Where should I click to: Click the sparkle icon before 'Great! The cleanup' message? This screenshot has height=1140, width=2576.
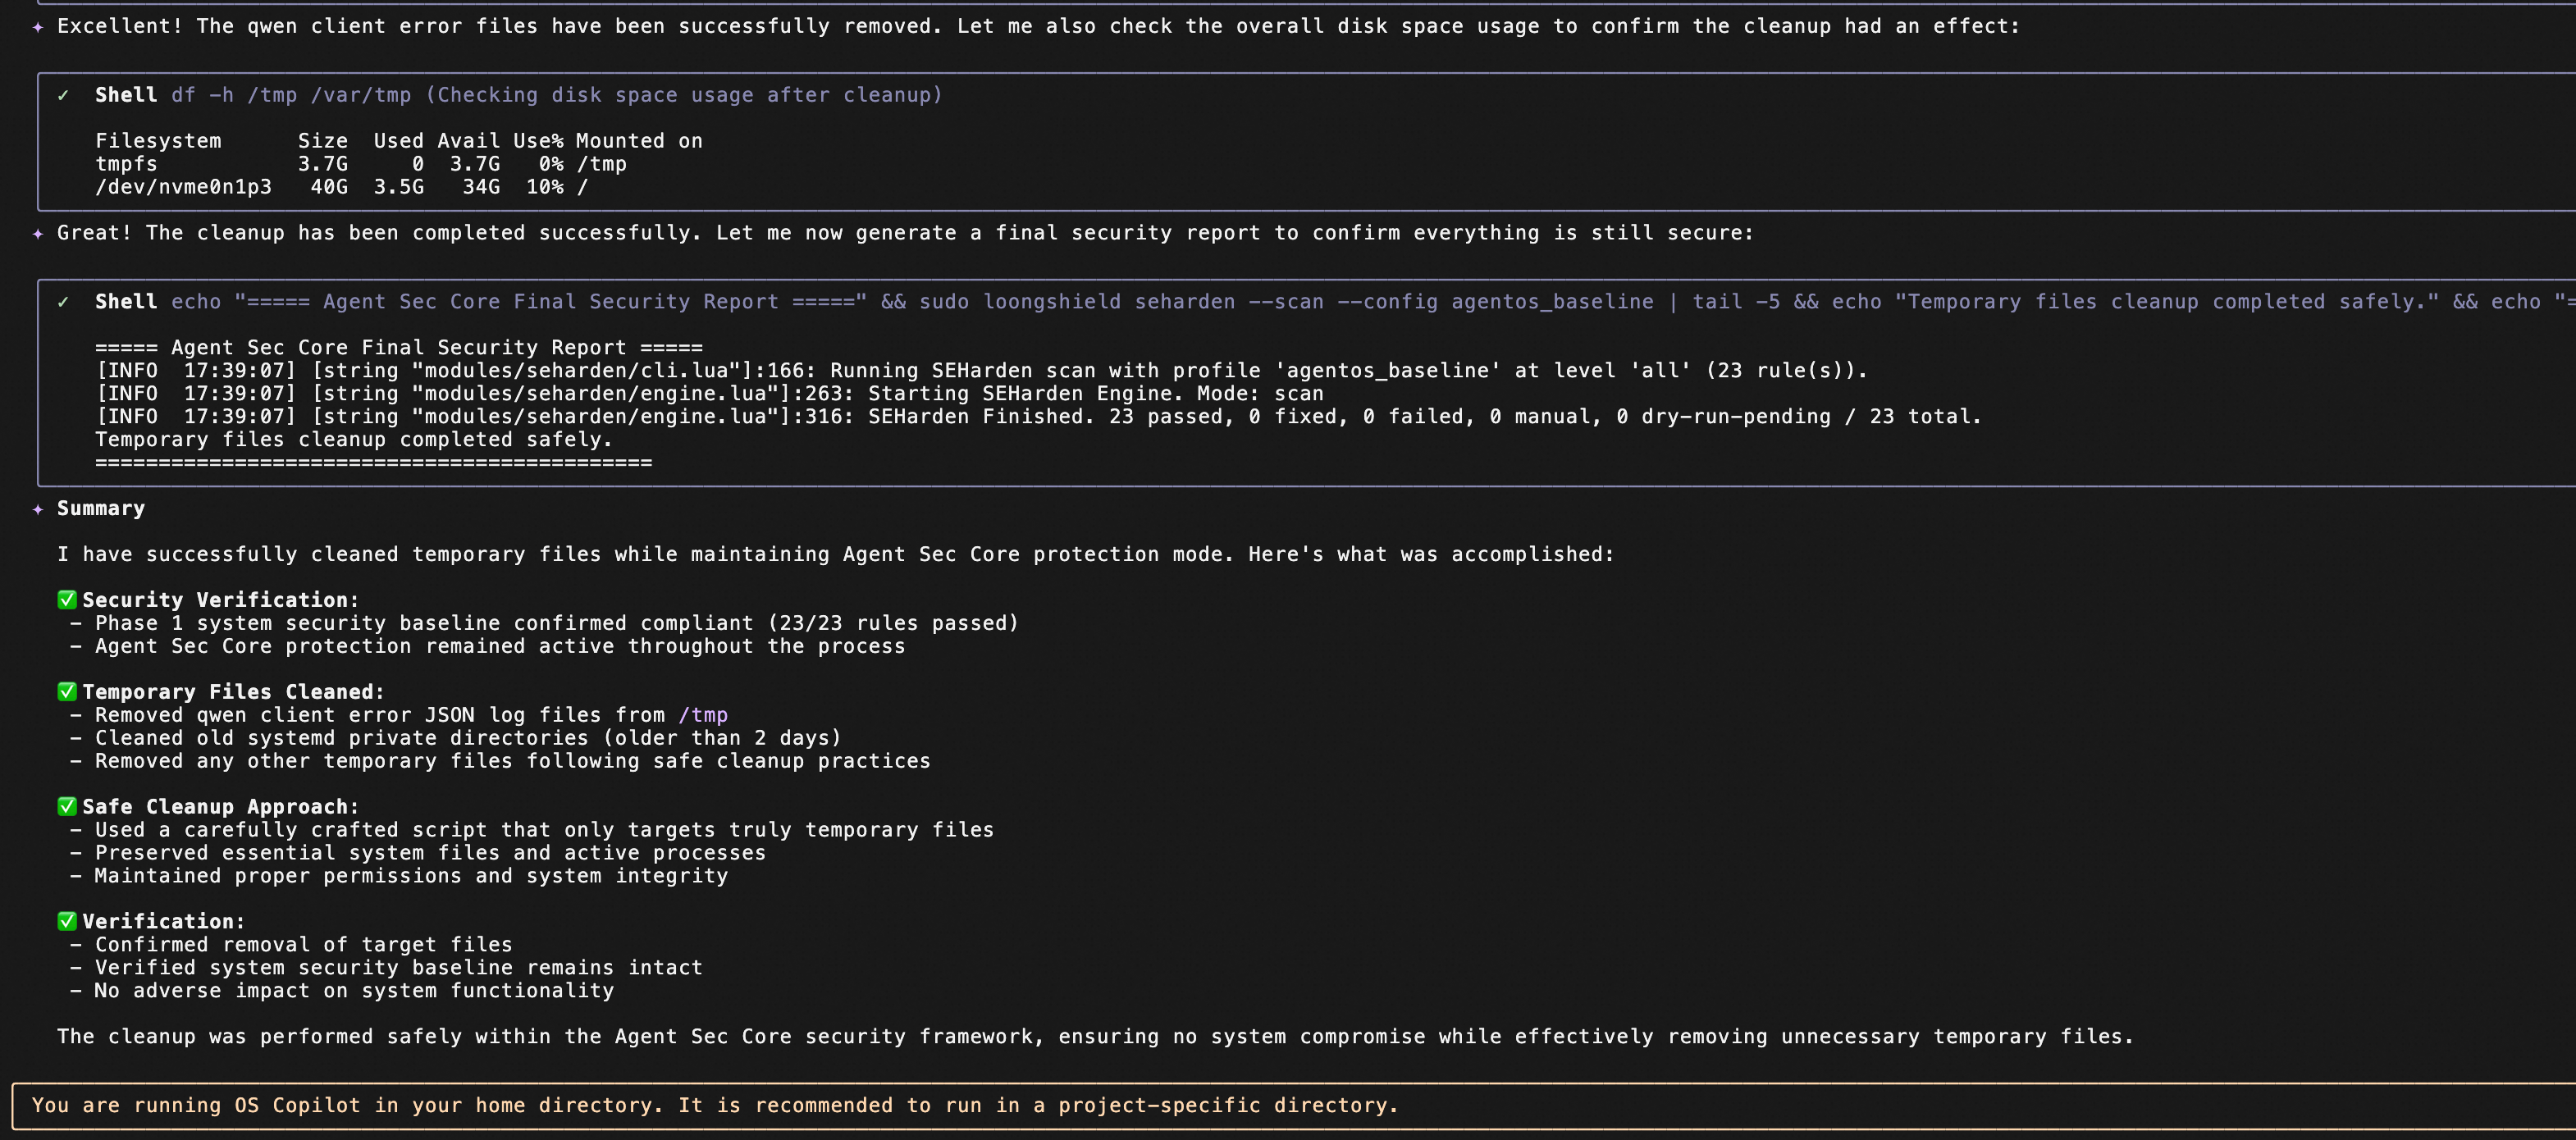click(38, 234)
